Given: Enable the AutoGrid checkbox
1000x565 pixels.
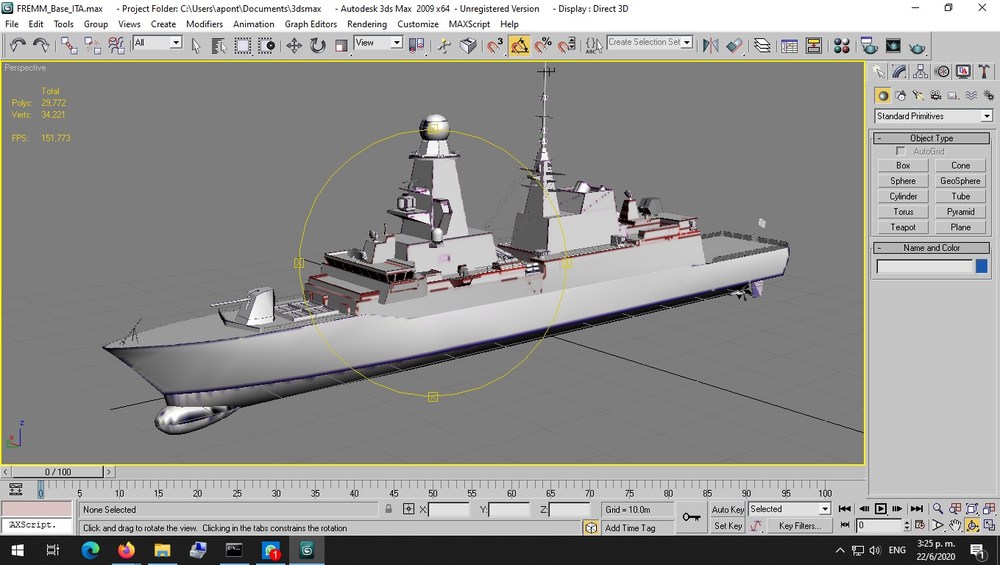Looking at the screenshot, I should click(901, 151).
